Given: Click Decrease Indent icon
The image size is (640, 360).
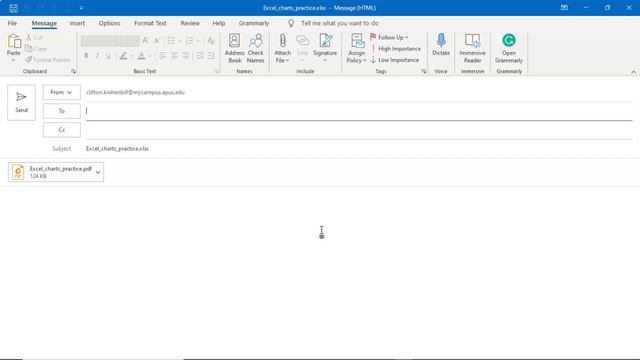Looking at the screenshot, I should click(200, 56).
